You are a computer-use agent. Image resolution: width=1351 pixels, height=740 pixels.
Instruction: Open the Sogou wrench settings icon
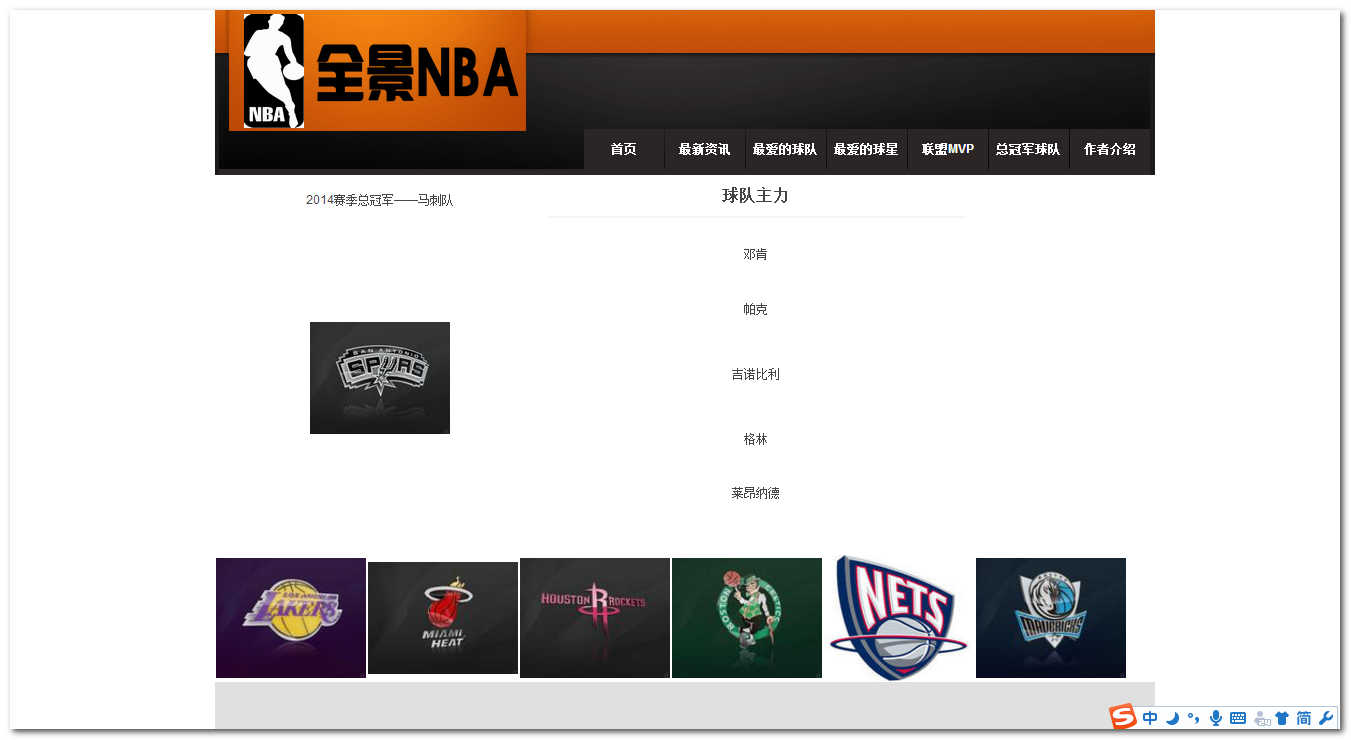click(1326, 718)
